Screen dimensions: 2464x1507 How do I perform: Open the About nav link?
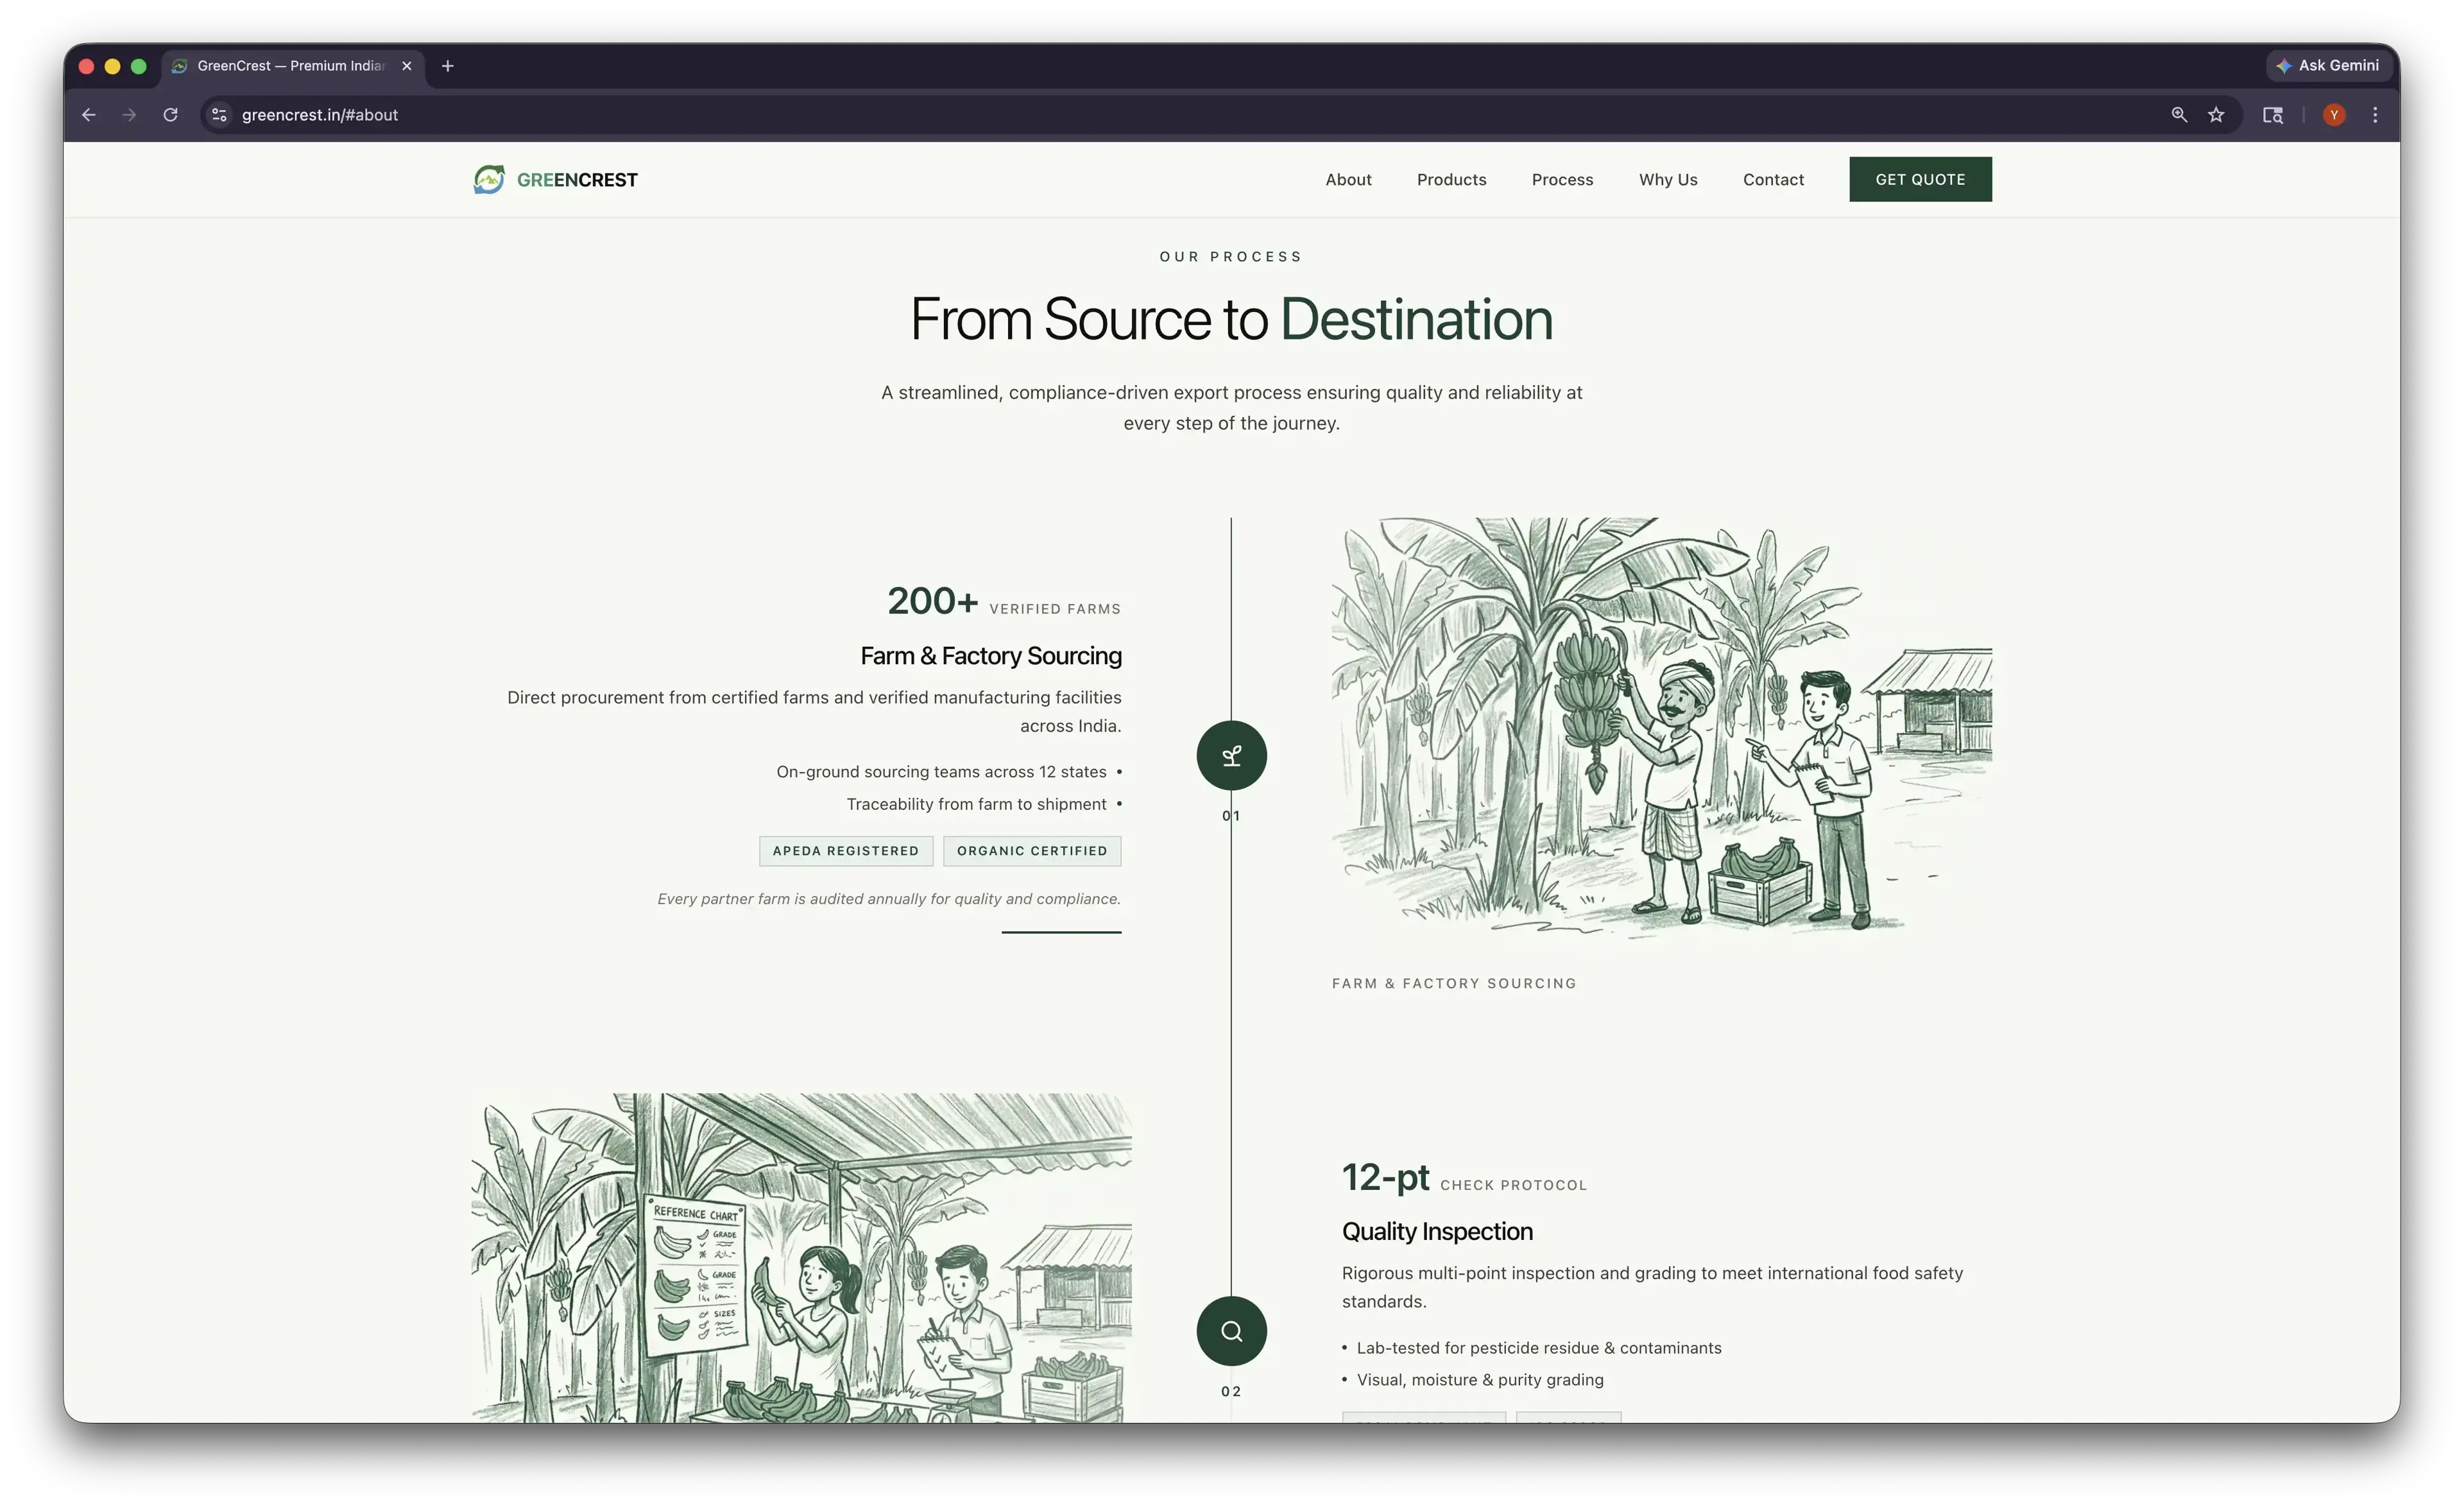pos(1348,180)
